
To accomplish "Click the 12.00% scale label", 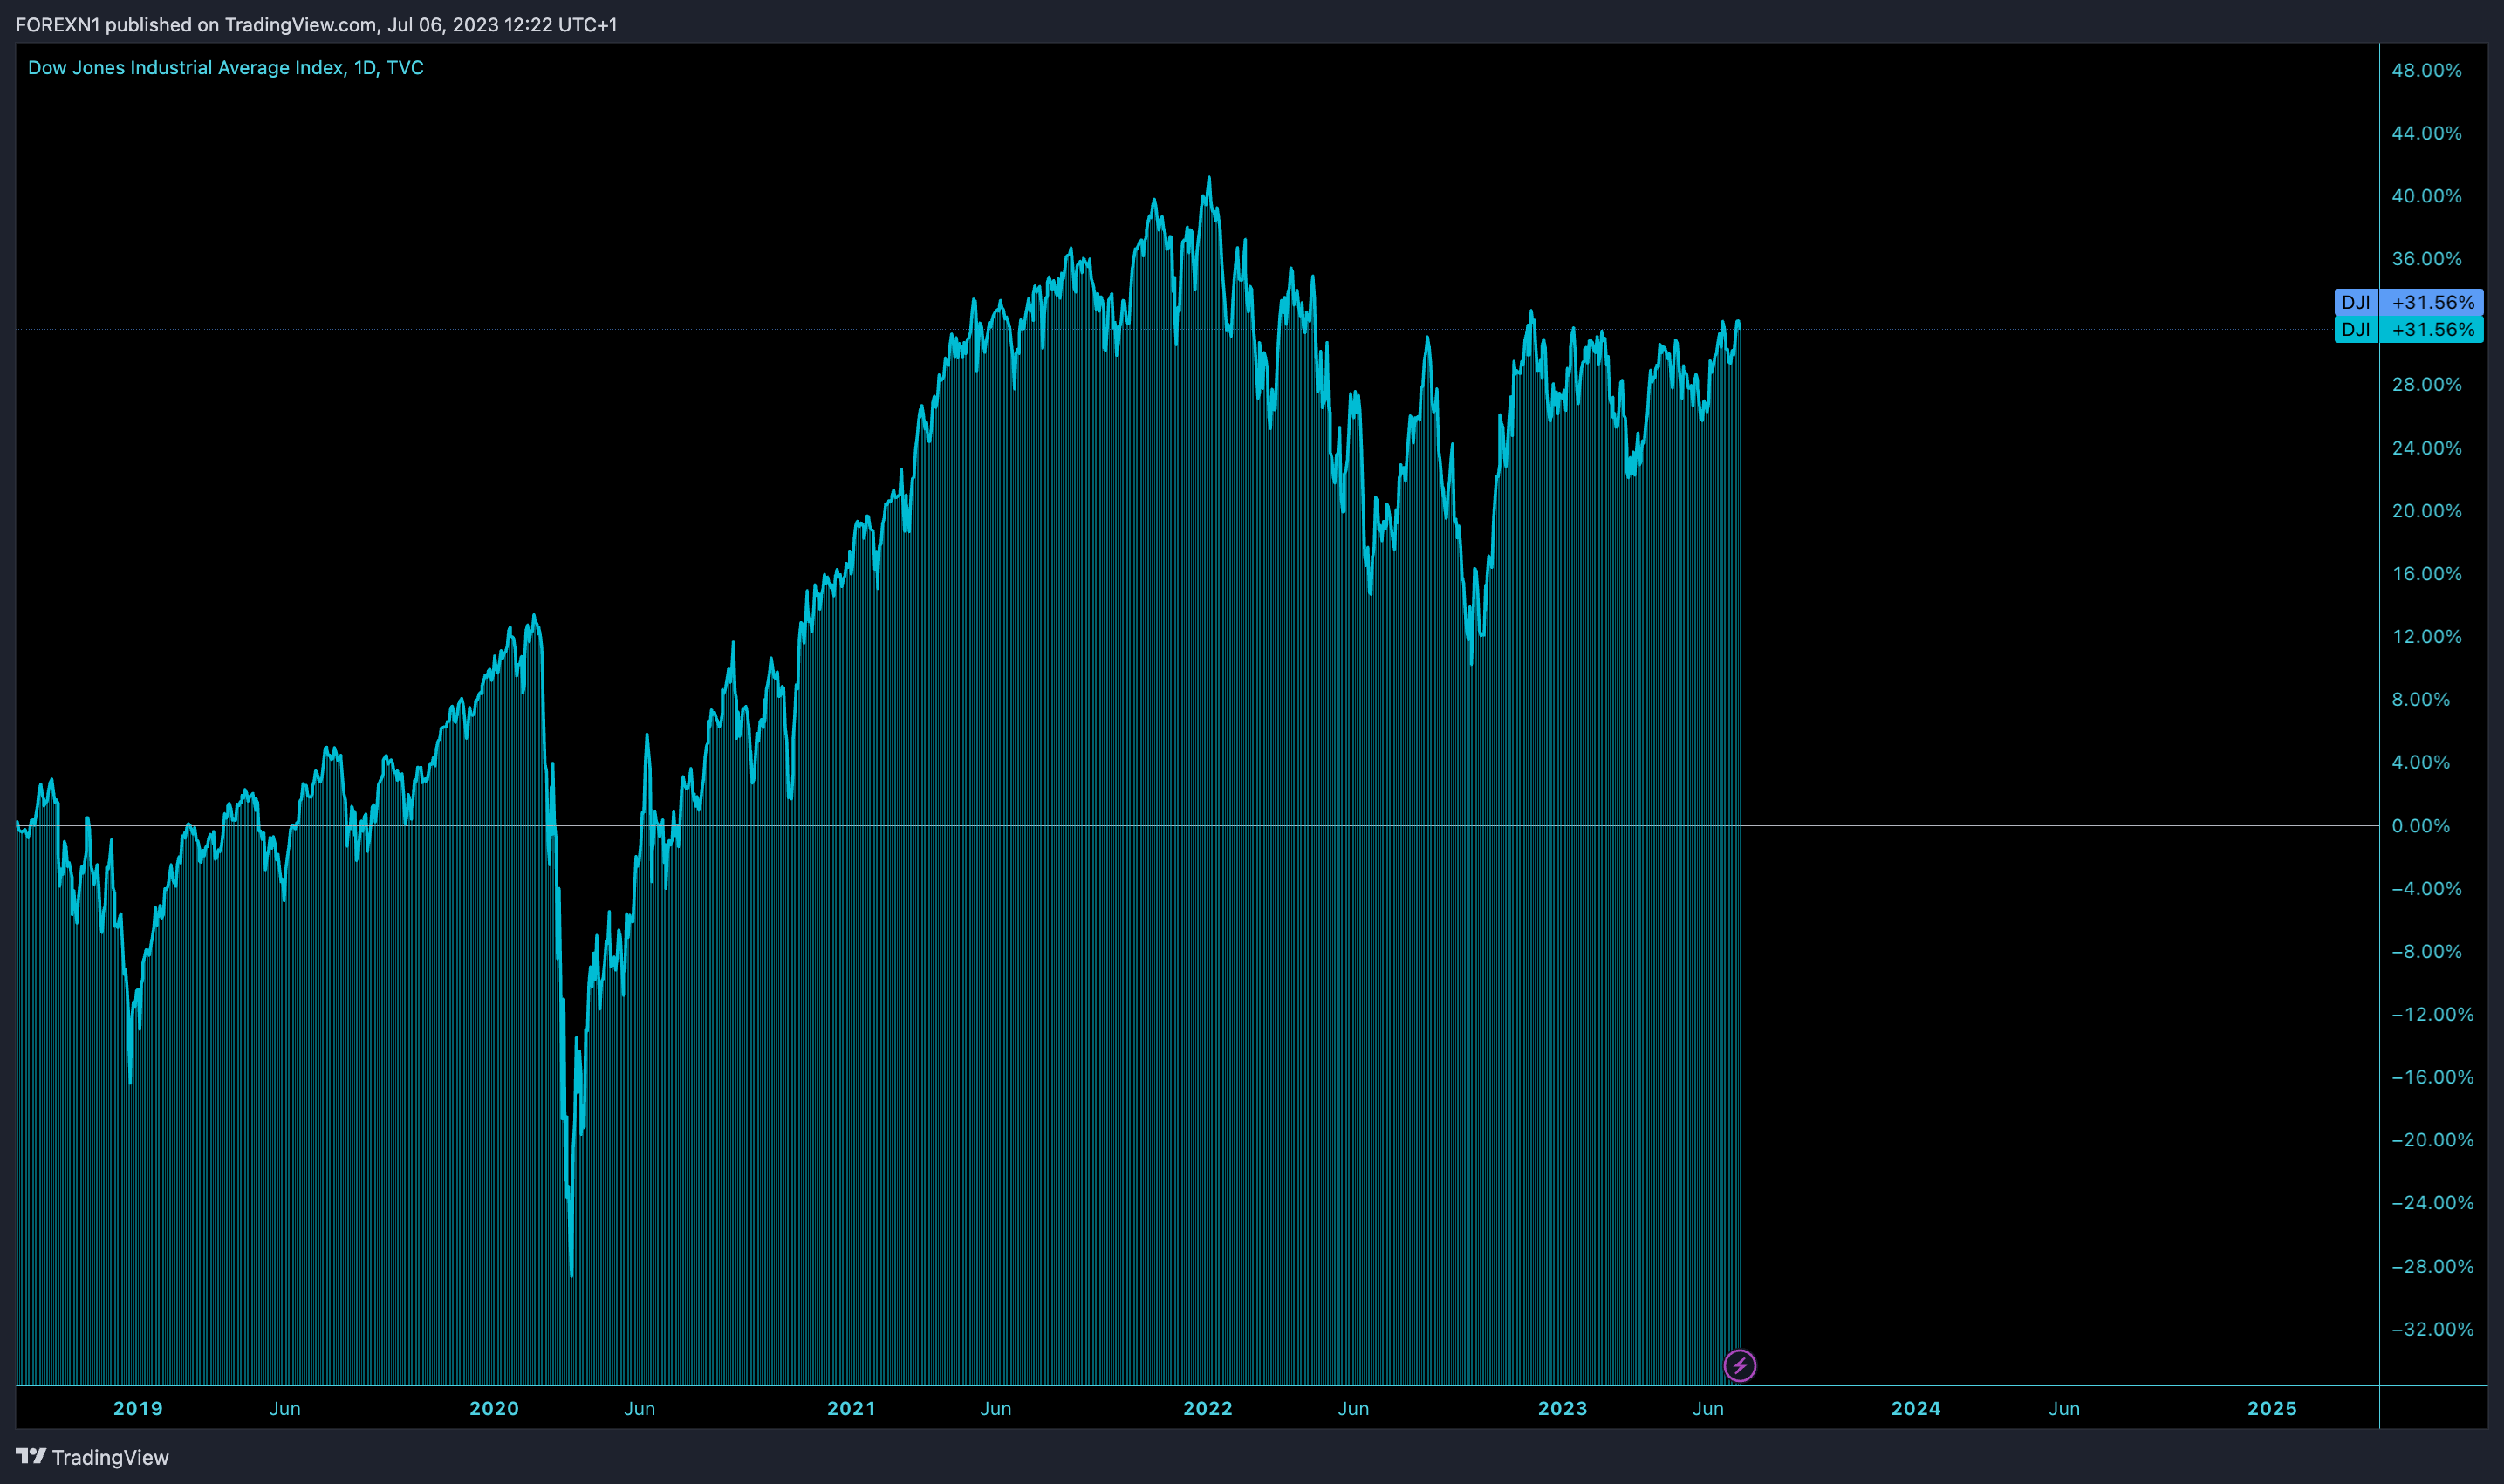I will tap(2427, 637).
